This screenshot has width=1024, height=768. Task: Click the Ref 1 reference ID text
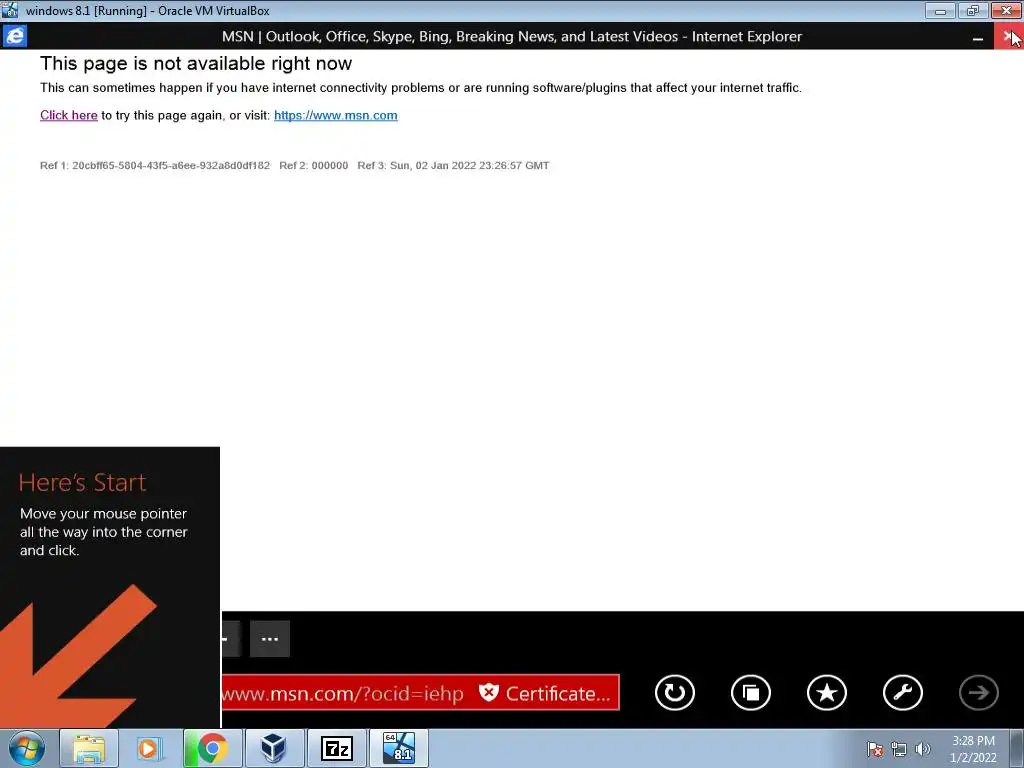click(155, 166)
